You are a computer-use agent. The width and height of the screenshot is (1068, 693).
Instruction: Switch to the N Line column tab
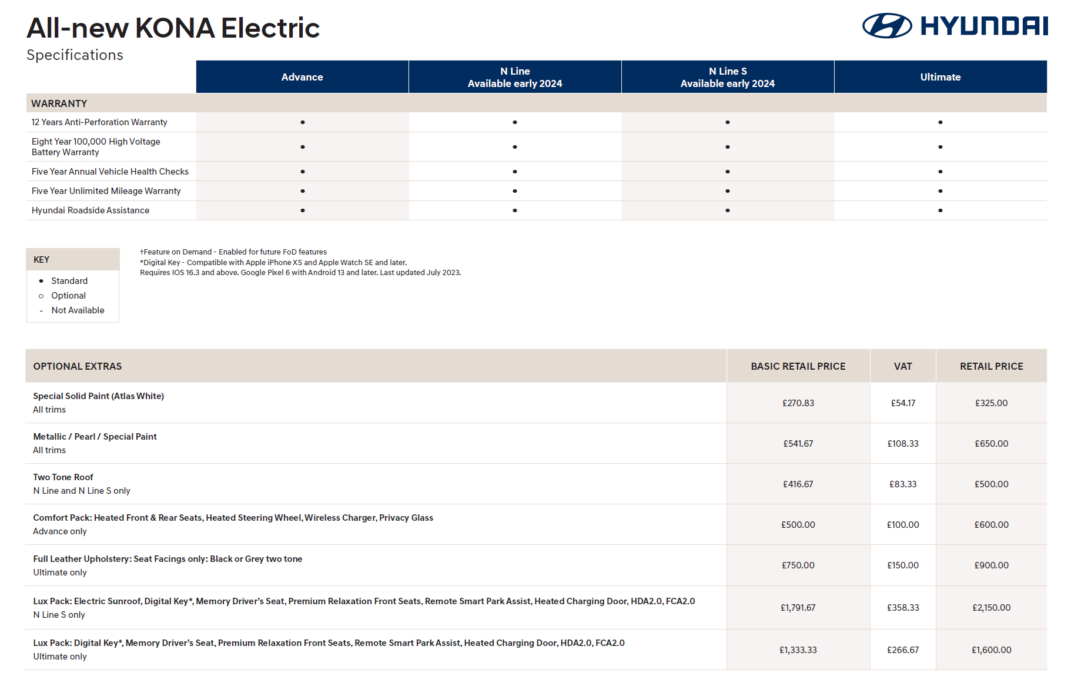click(x=514, y=76)
